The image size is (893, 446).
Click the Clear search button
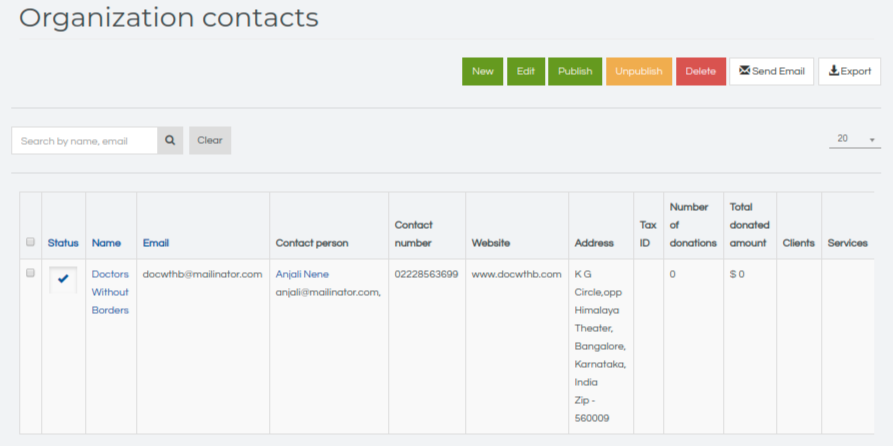[210, 141]
